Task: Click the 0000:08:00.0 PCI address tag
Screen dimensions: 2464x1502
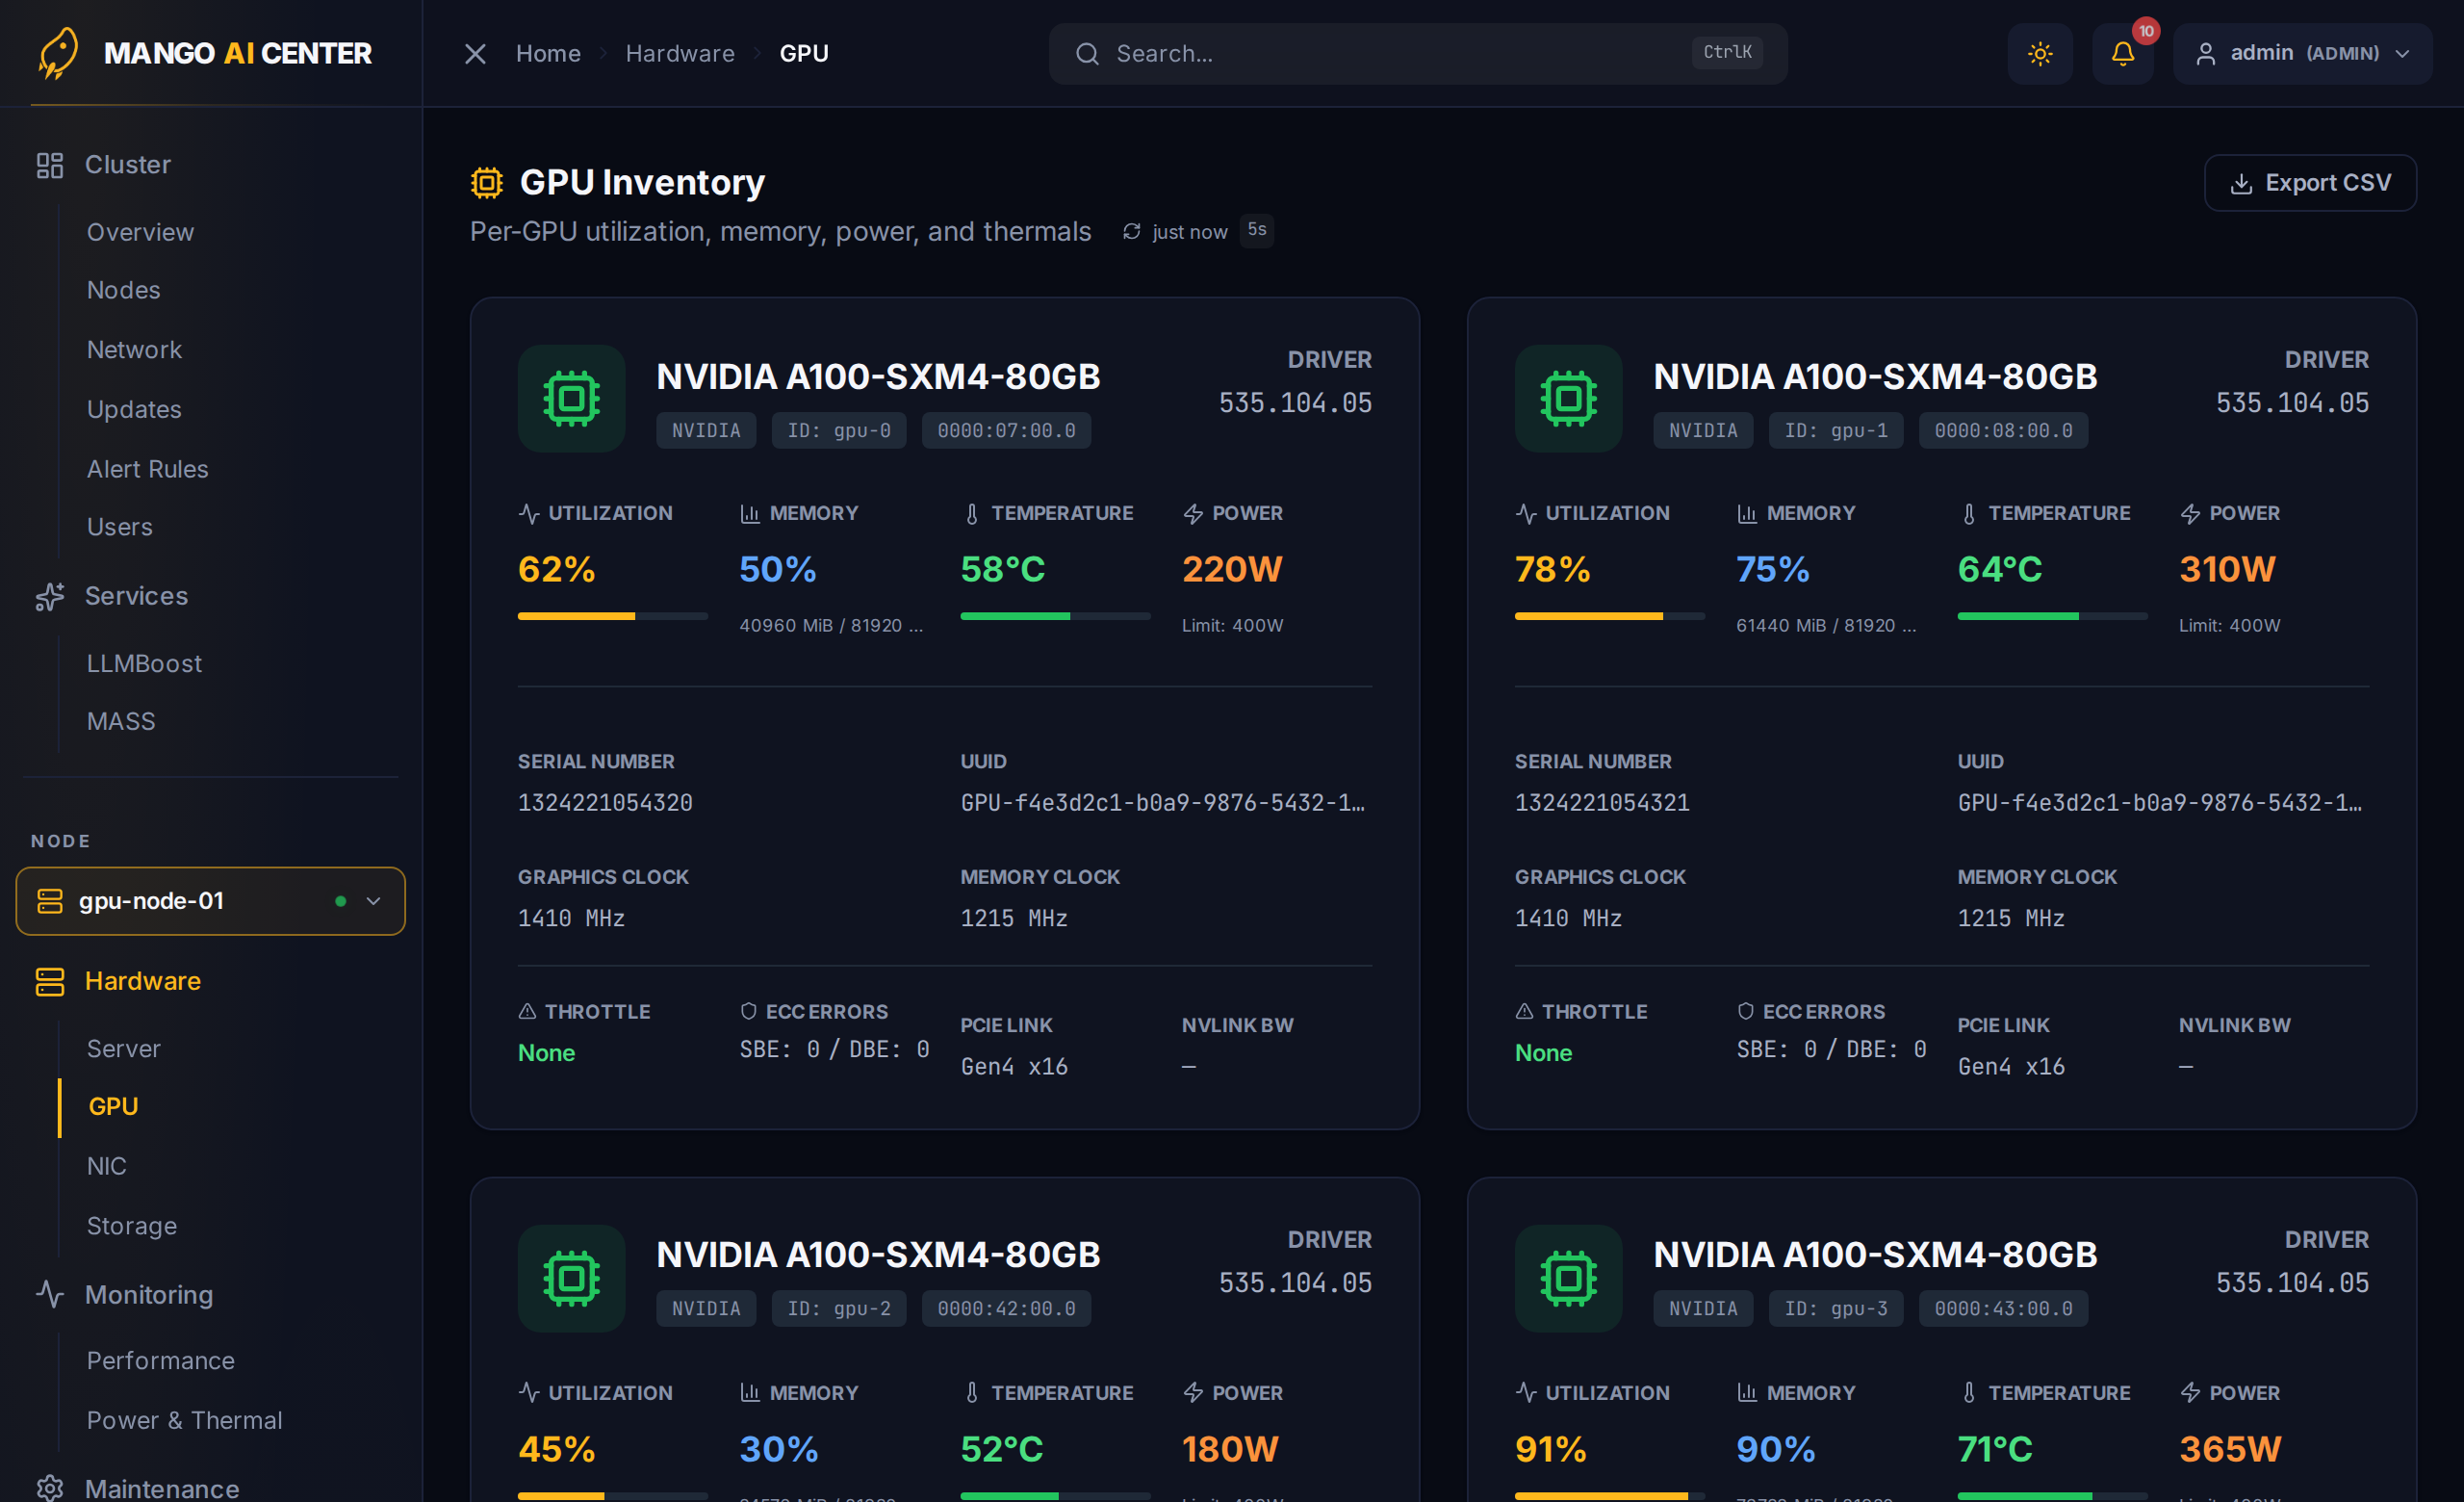Action: pyautogui.click(x=2003, y=431)
